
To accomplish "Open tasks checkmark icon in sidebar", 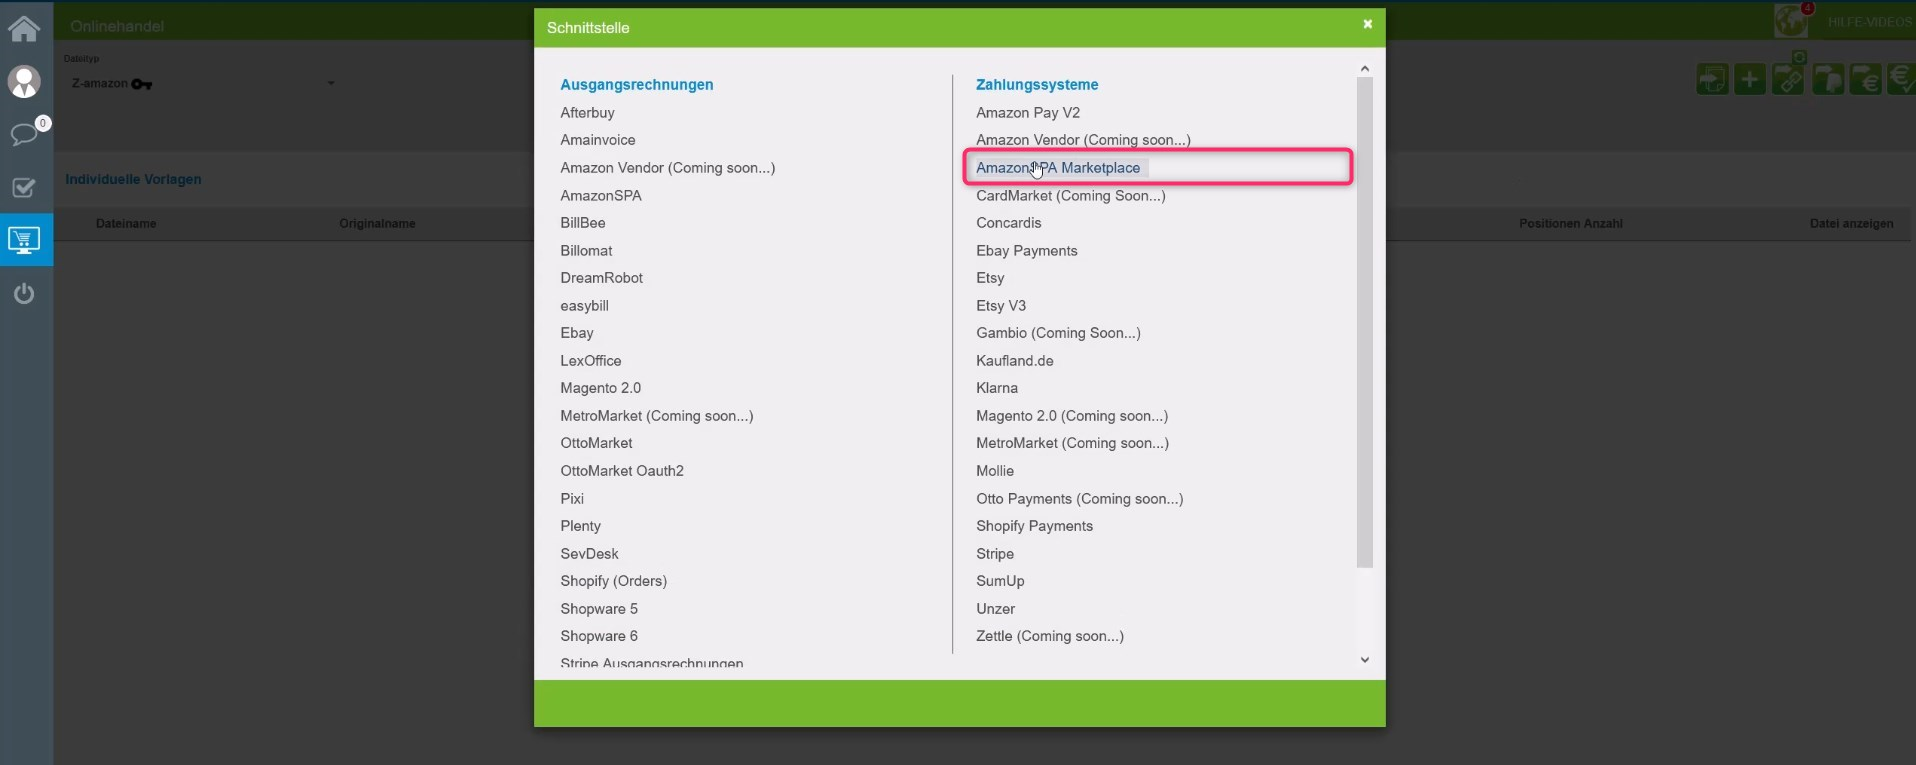I will coord(24,188).
